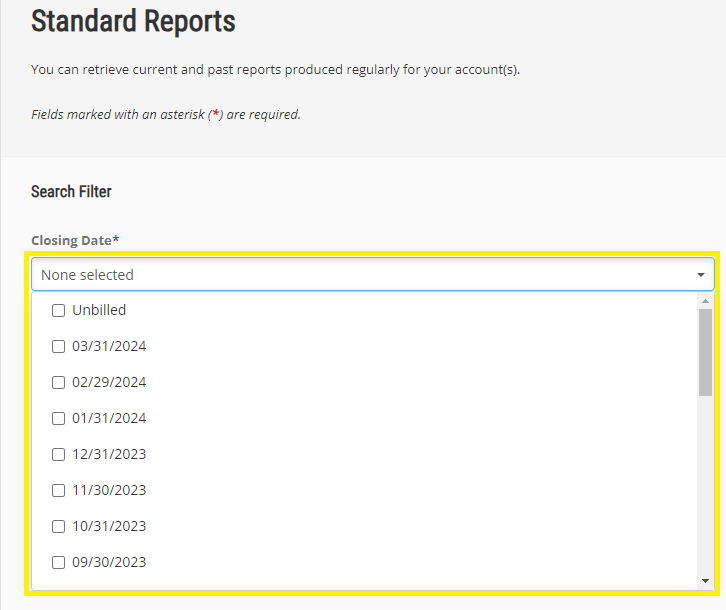Image resolution: width=726 pixels, height=610 pixels.
Task: Click the Closing Date field label
Action: coord(75,240)
